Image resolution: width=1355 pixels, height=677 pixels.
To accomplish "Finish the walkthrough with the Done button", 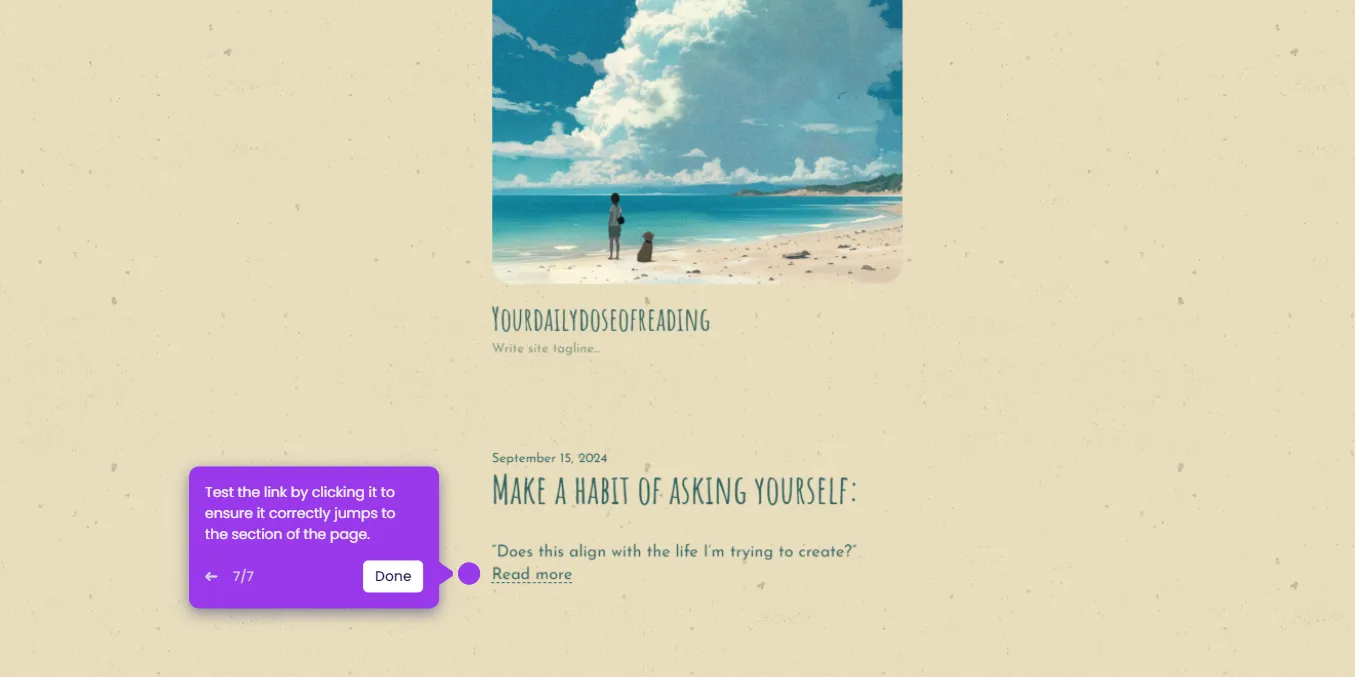I will tap(393, 576).
